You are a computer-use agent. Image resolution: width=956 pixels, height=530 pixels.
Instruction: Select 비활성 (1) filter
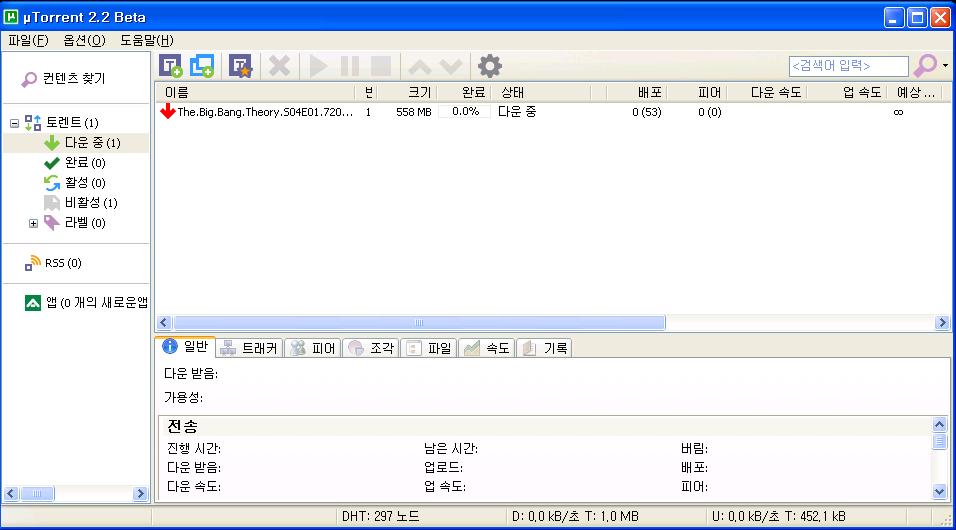pyautogui.click(x=81, y=202)
